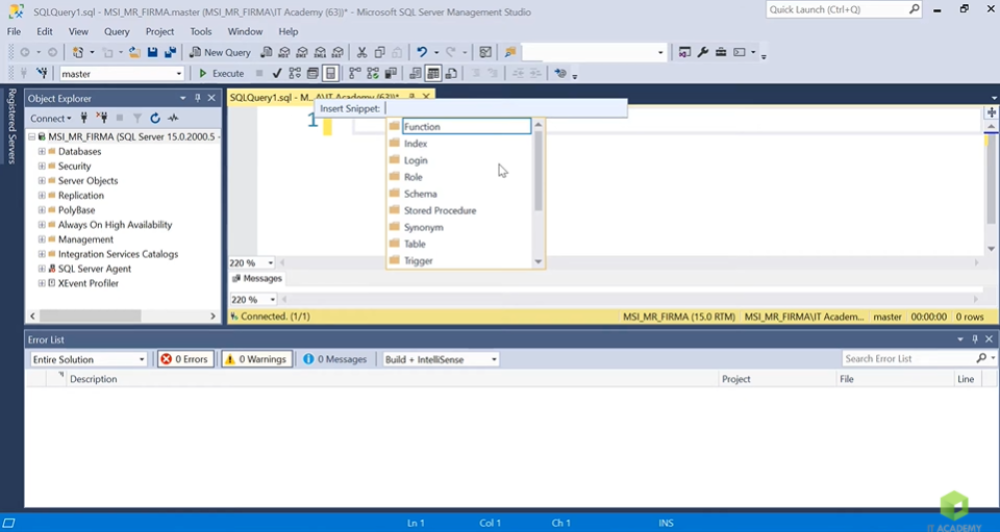Expand the Databases tree node
This screenshot has height=532, width=1000.
[x=41, y=151]
